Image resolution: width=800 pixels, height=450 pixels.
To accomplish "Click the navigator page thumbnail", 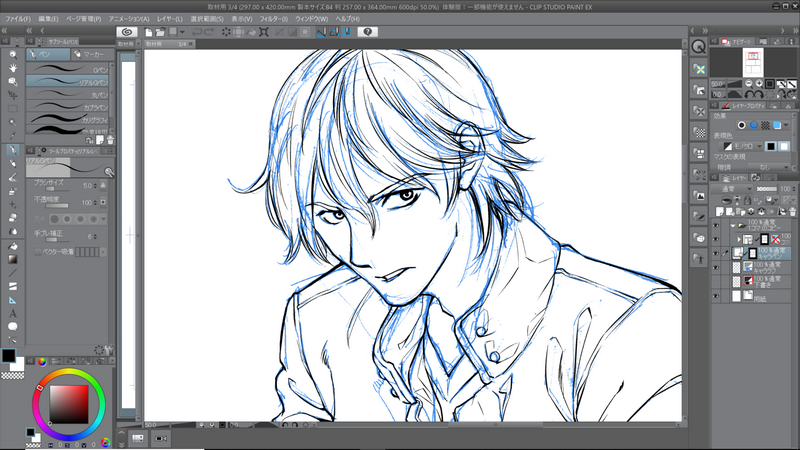I will [x=753, y=62].
